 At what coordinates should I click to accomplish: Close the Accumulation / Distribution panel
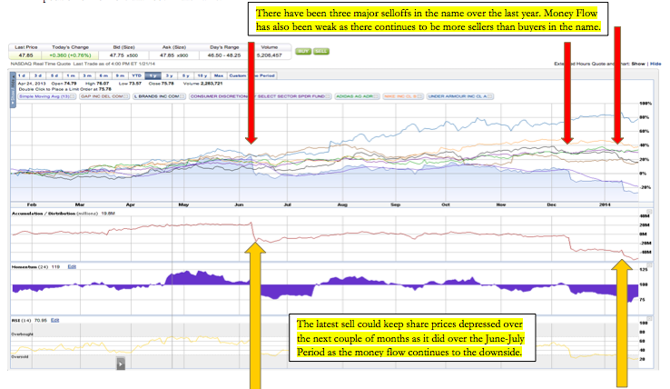pyautogui.click(x=649, y=212)
